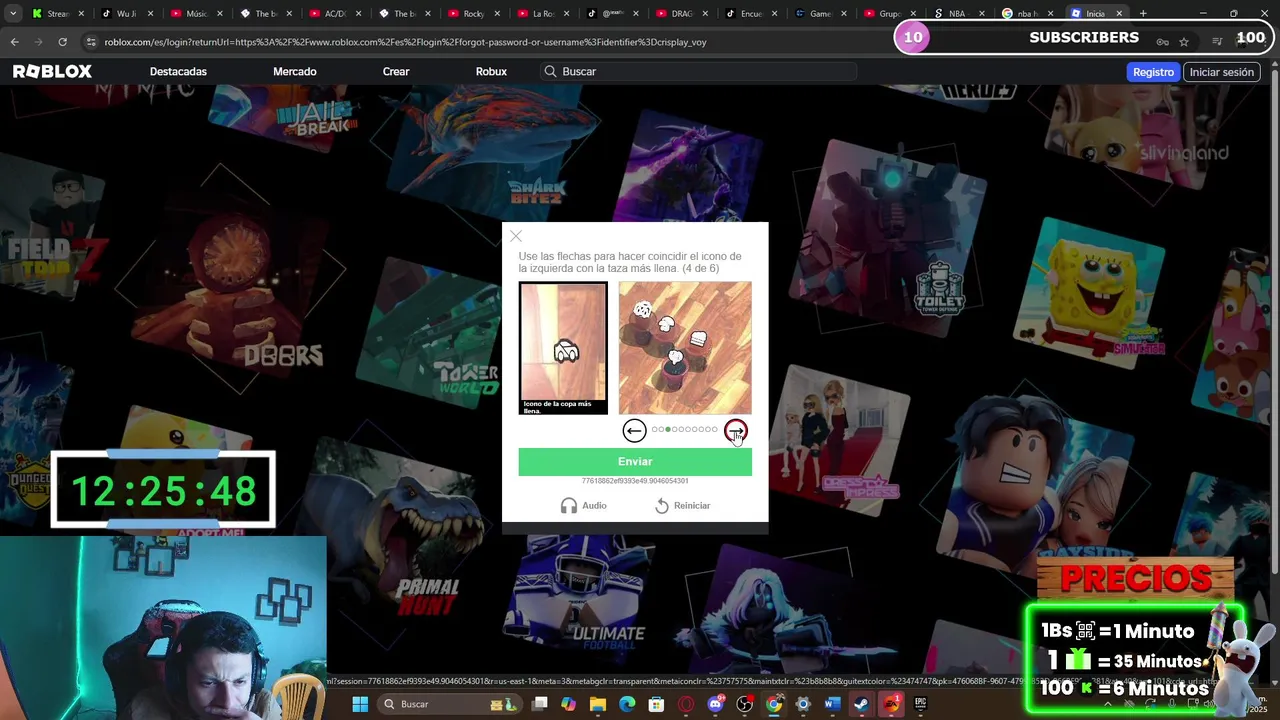Click the left captcha image with the cup icon
The width and height of the screenshot is (1280, 720).
[563, 348]
